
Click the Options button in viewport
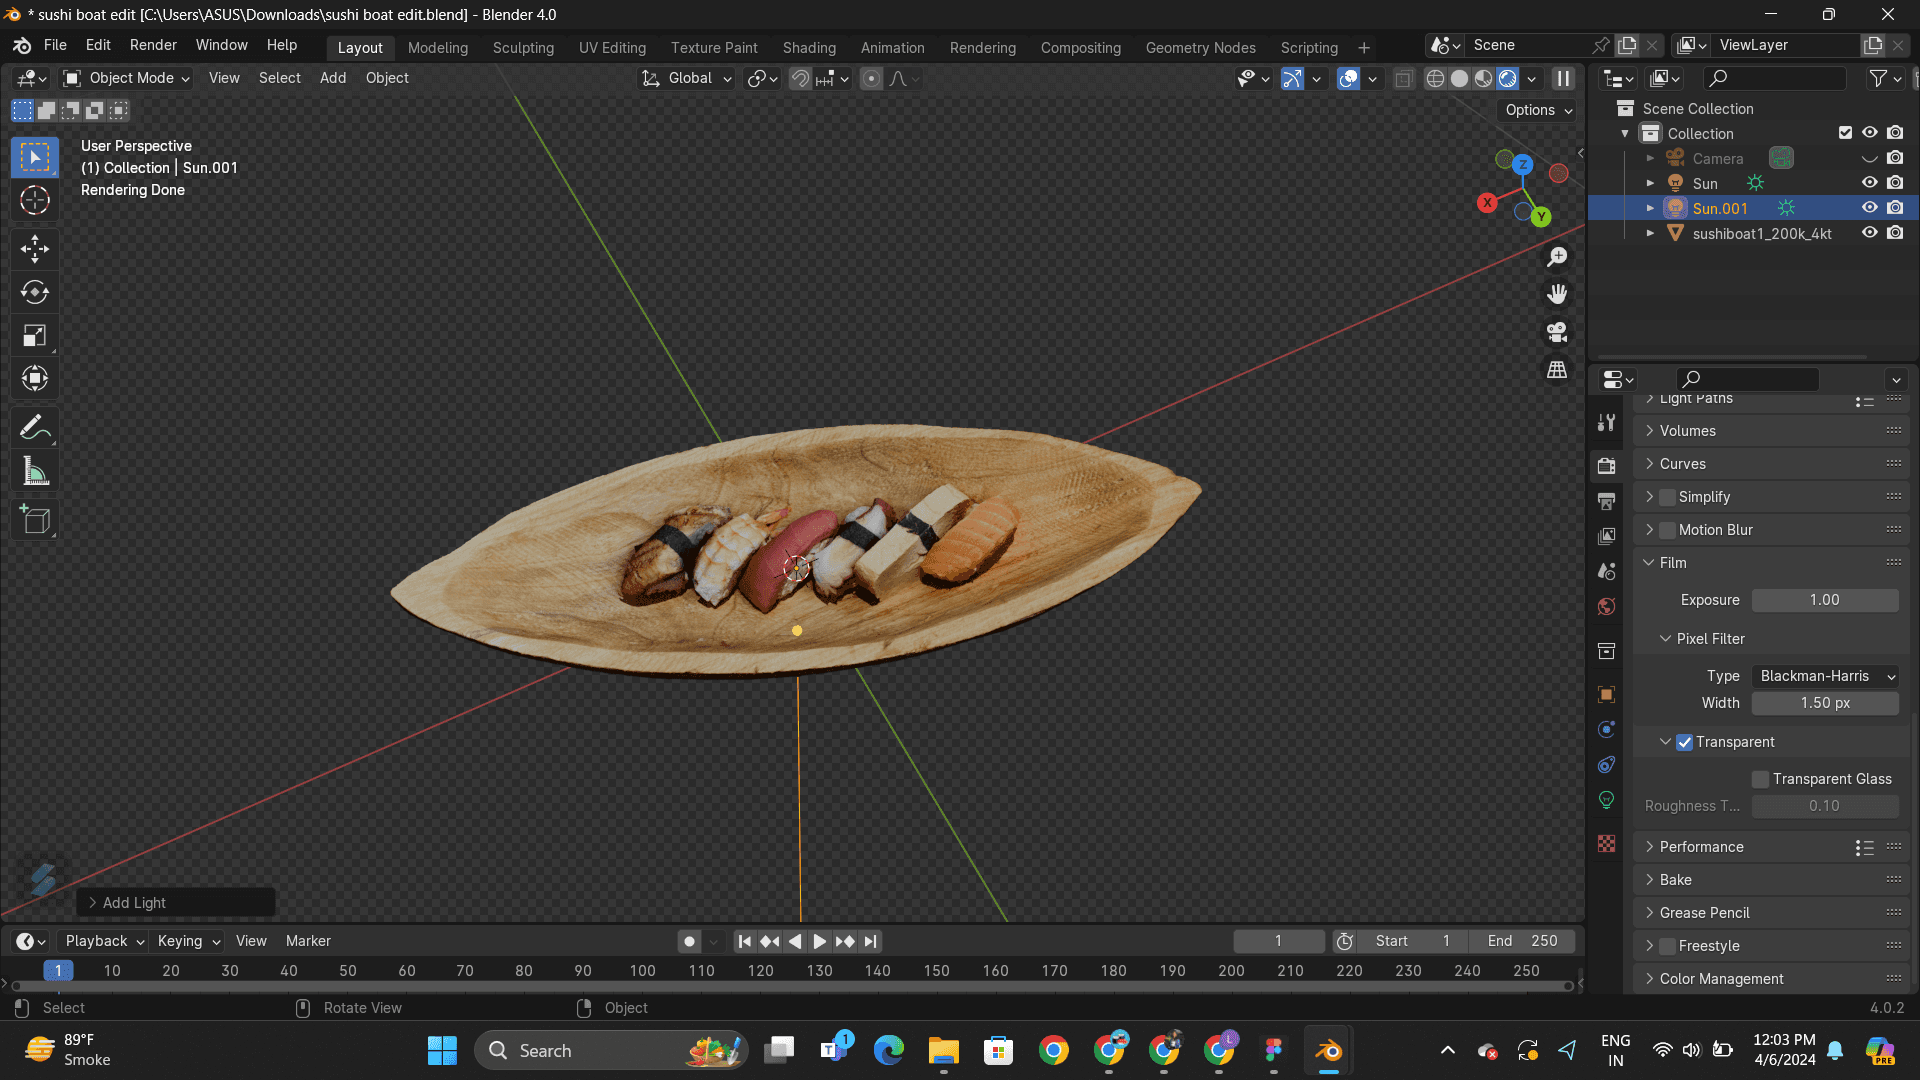(x=1538, y=110)
